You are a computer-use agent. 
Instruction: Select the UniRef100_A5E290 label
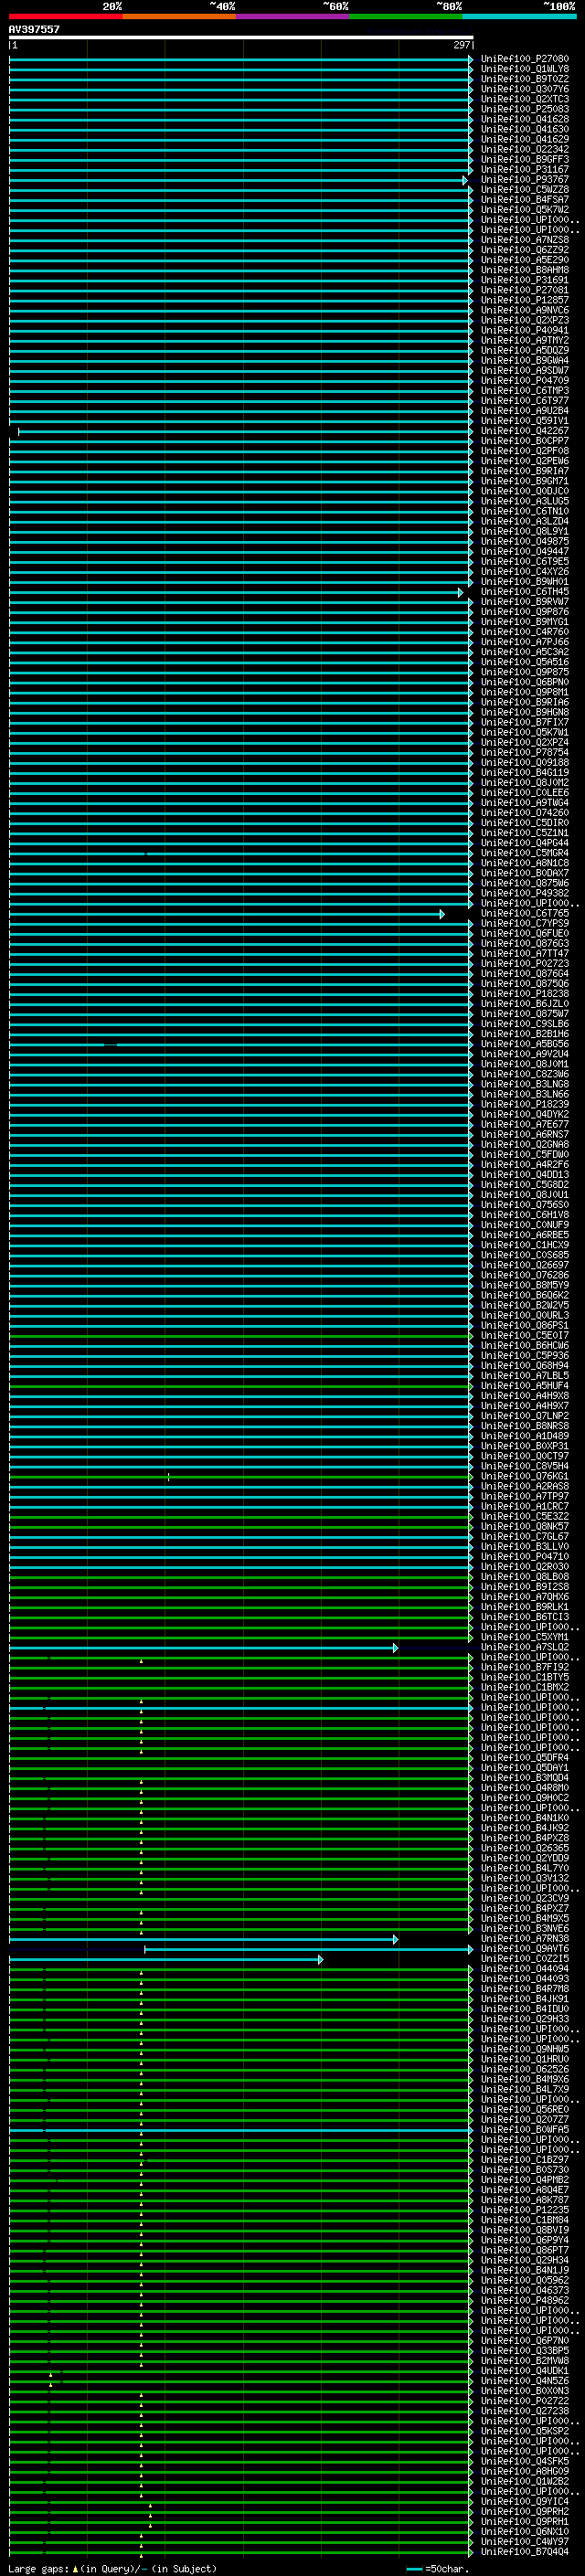point(525,260)
